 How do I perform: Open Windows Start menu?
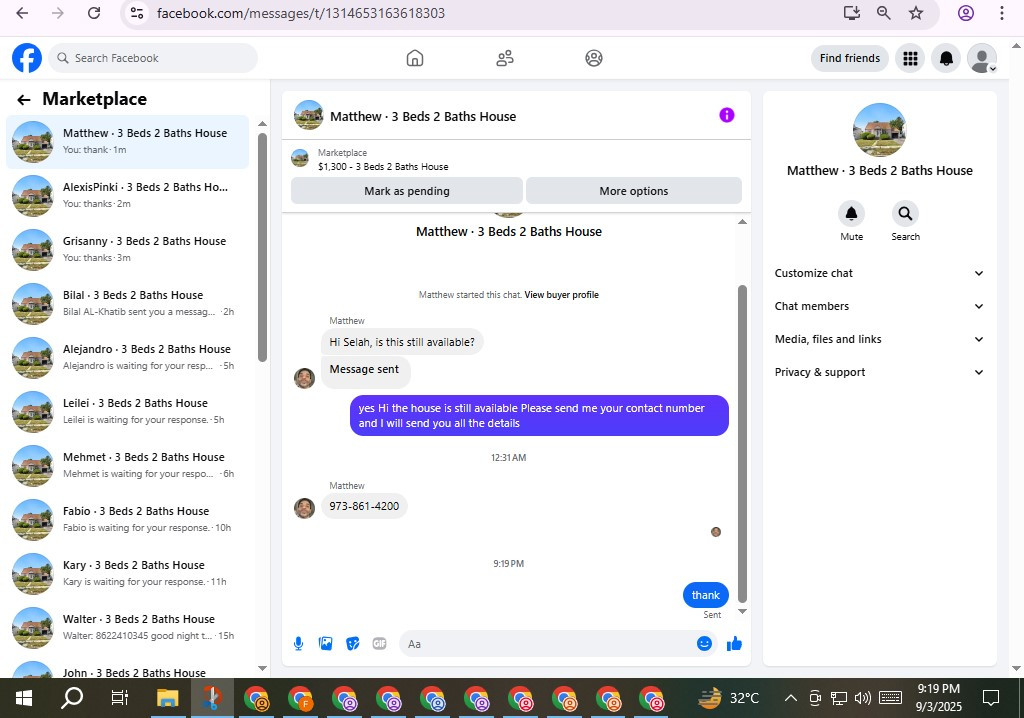24,698
